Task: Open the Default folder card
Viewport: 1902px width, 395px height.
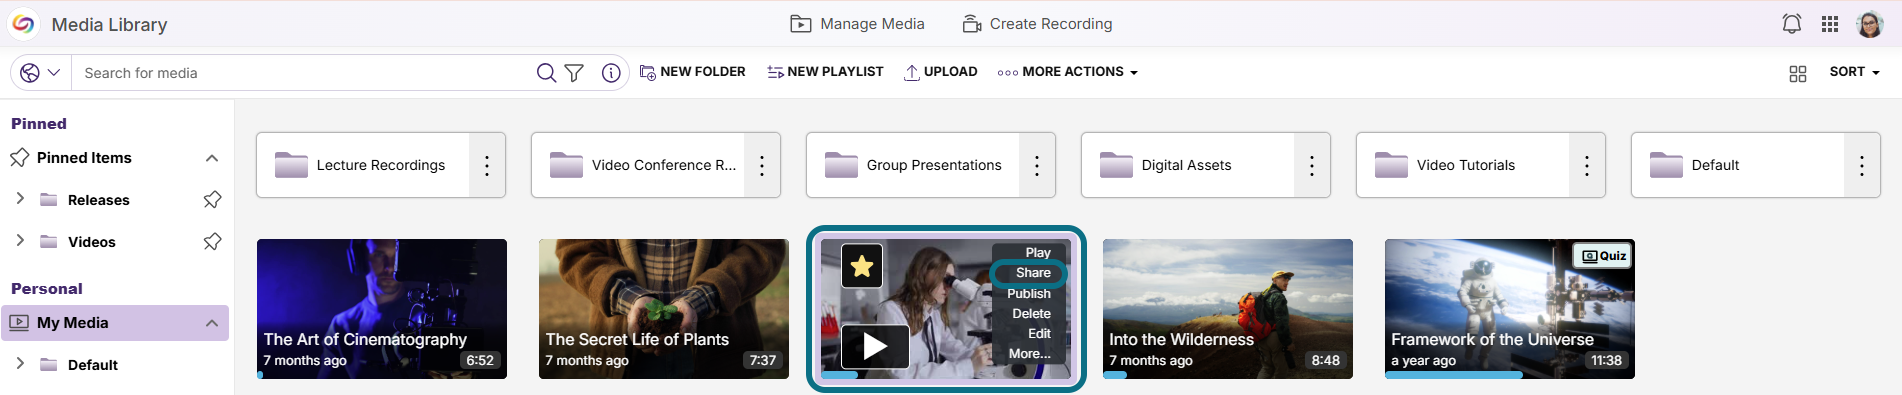Action: pos(1738,165)
